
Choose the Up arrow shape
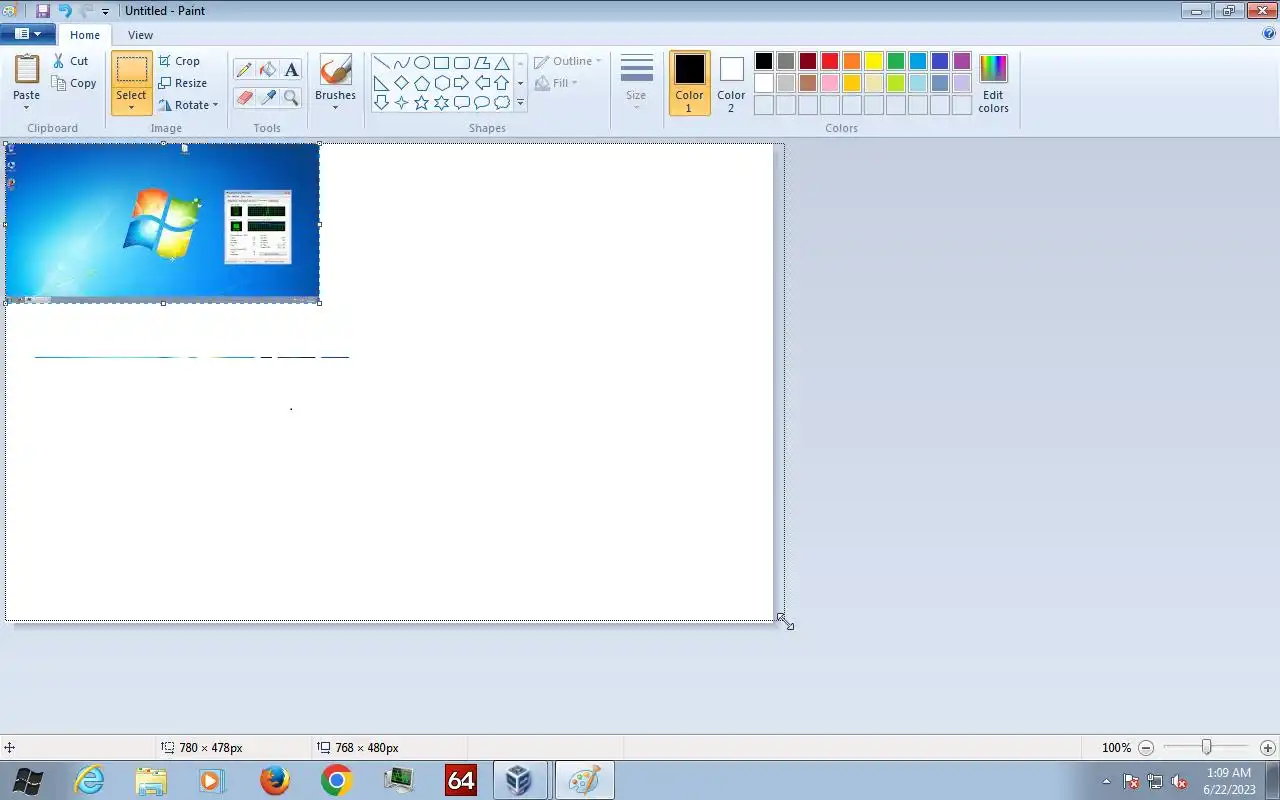click(x=501, y=83)
